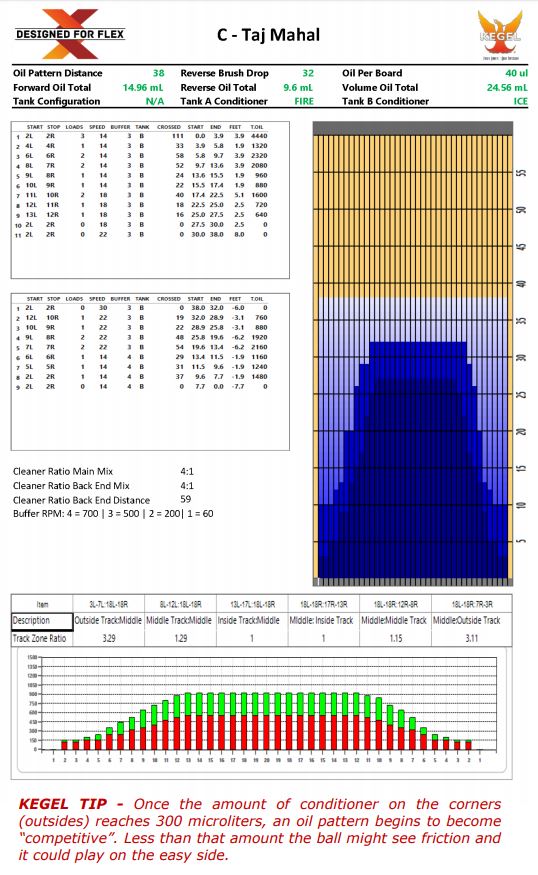The height and width of the screenshot is (875, 538).
Task: Click the Reverse Brush Drop value 32
Action: click(308, 73)
